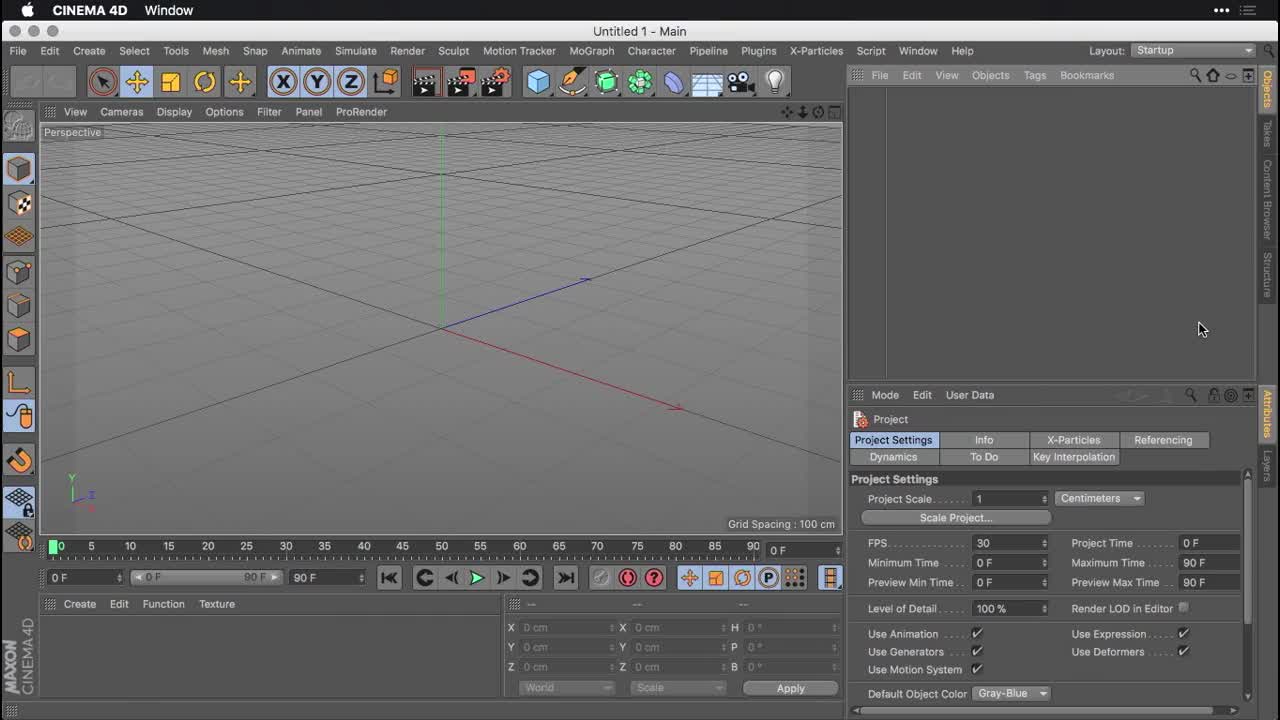The height and width of the screenshot is (720, 1280).
Task: Click the Apply button in coordinates panel
Action: click(790, 688)
